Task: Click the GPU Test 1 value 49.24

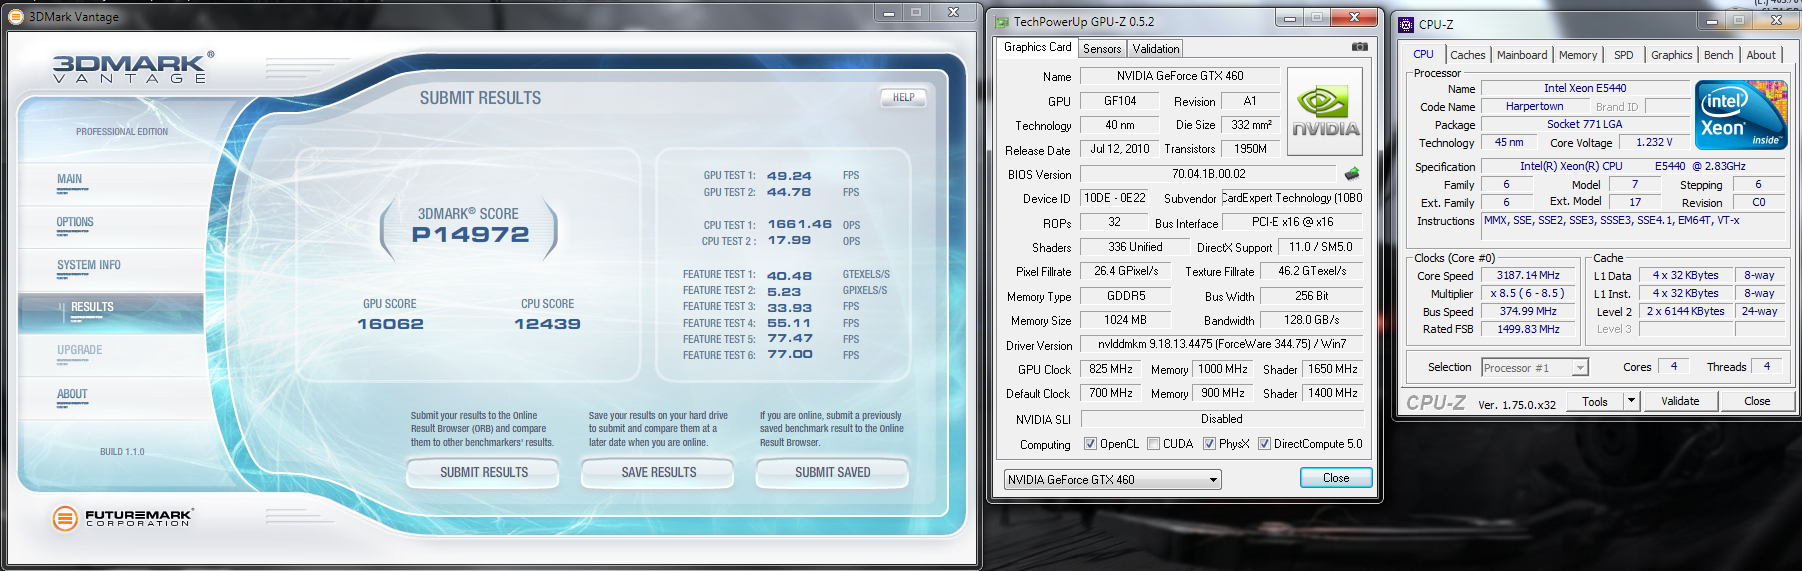Action: click(789, 176)
